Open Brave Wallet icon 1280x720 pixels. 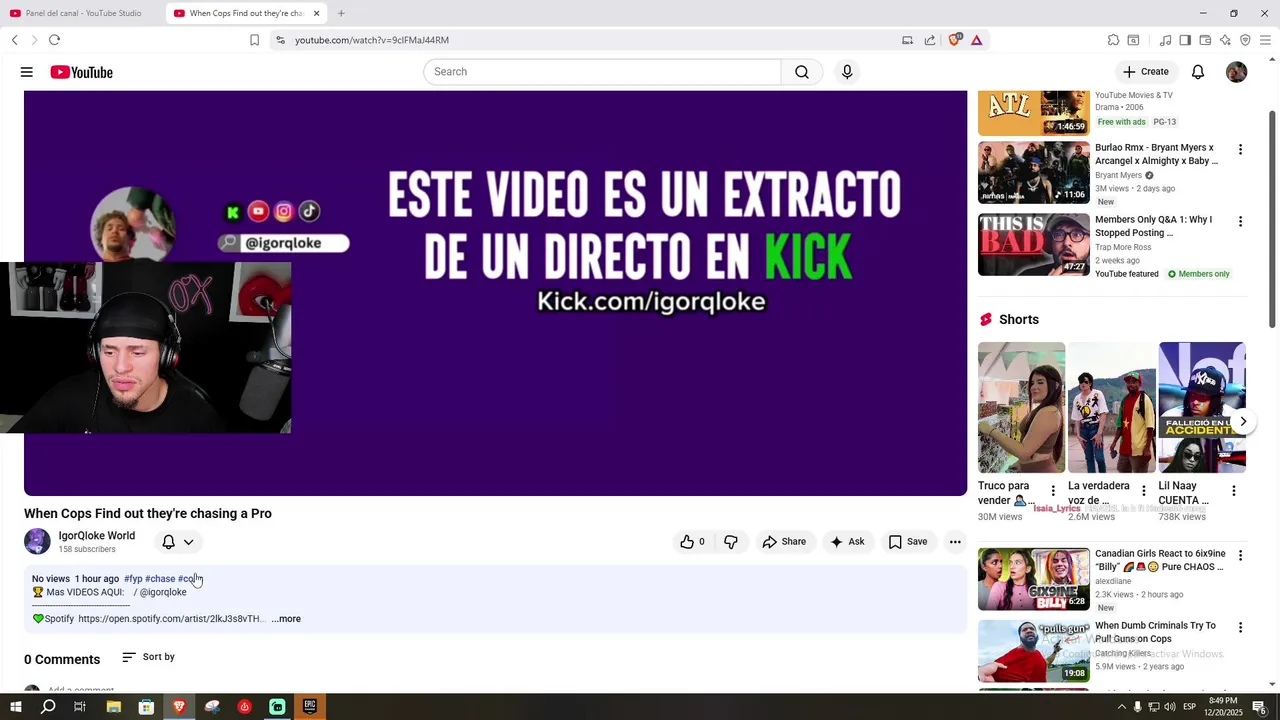tap(1205, 40)
